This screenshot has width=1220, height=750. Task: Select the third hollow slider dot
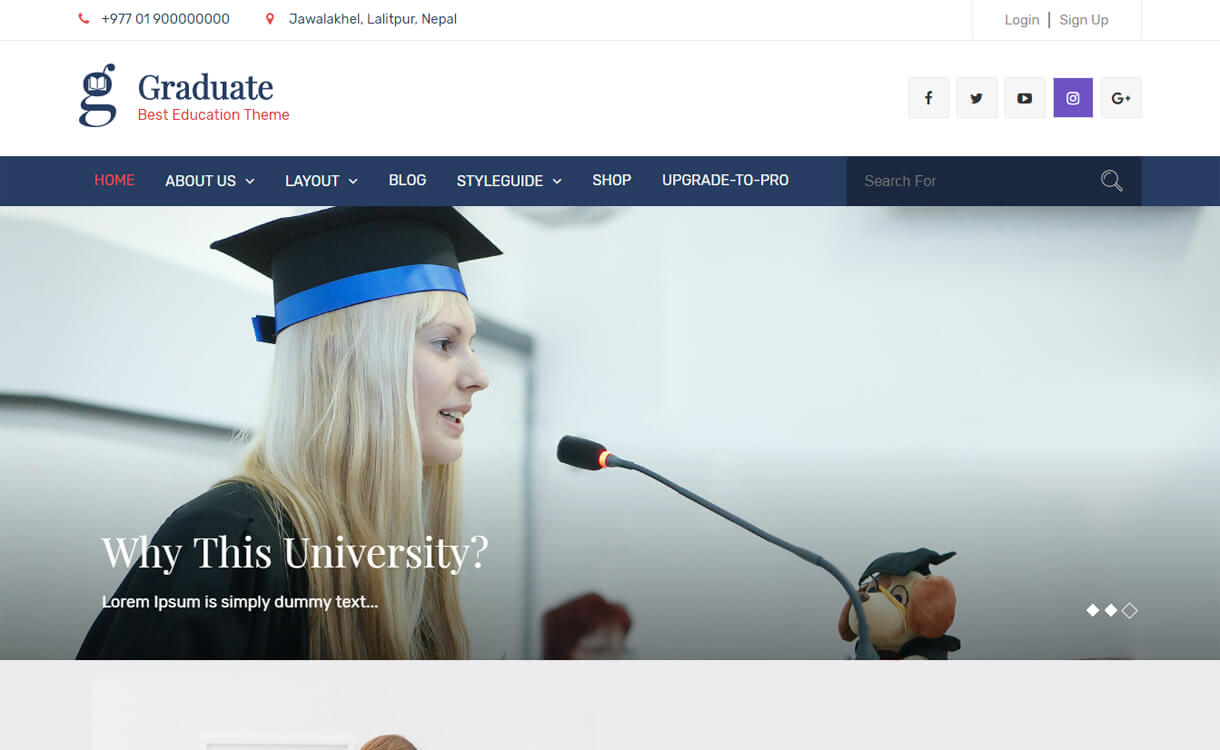[x=1129, y=610]
